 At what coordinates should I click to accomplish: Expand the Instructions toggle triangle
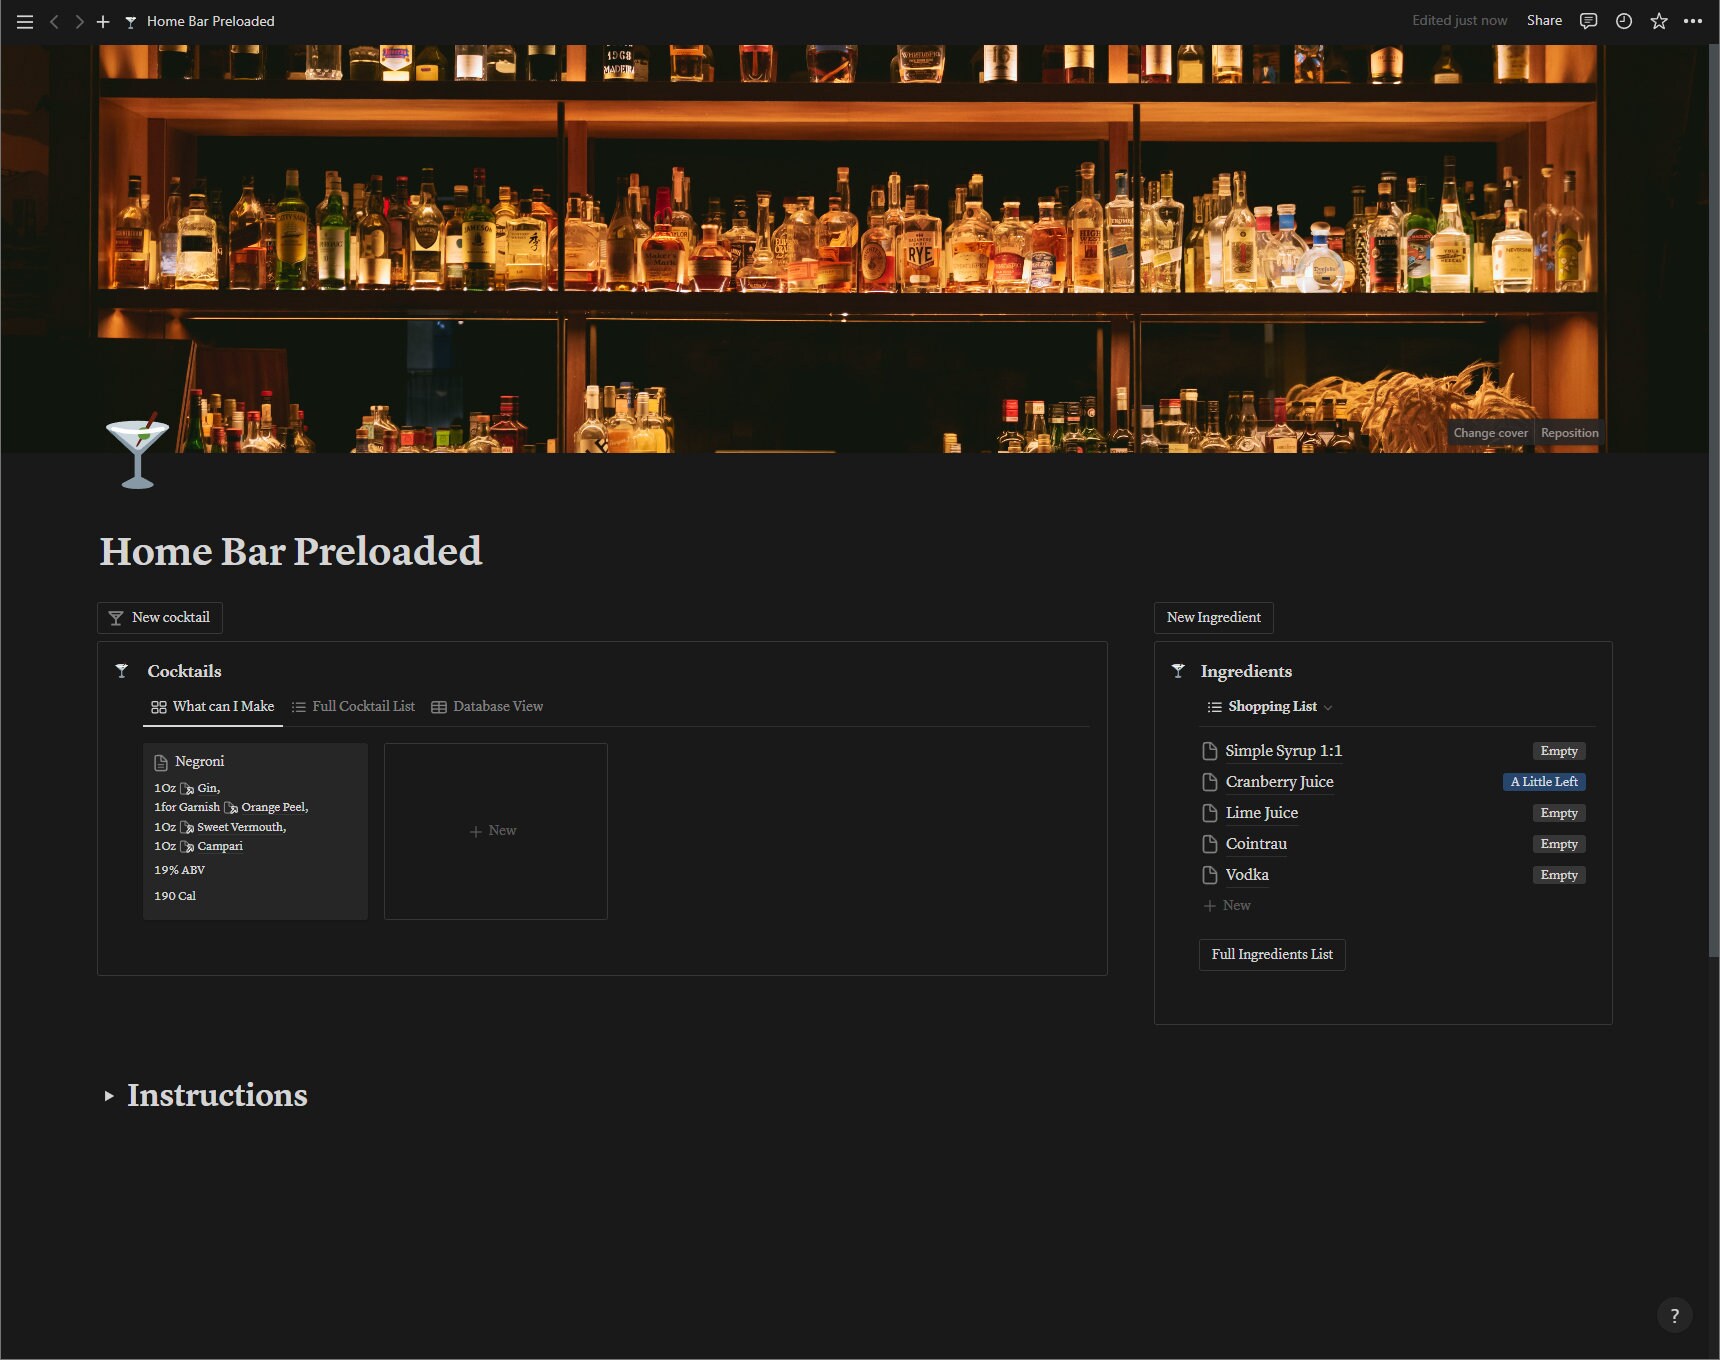[109, 1096]
